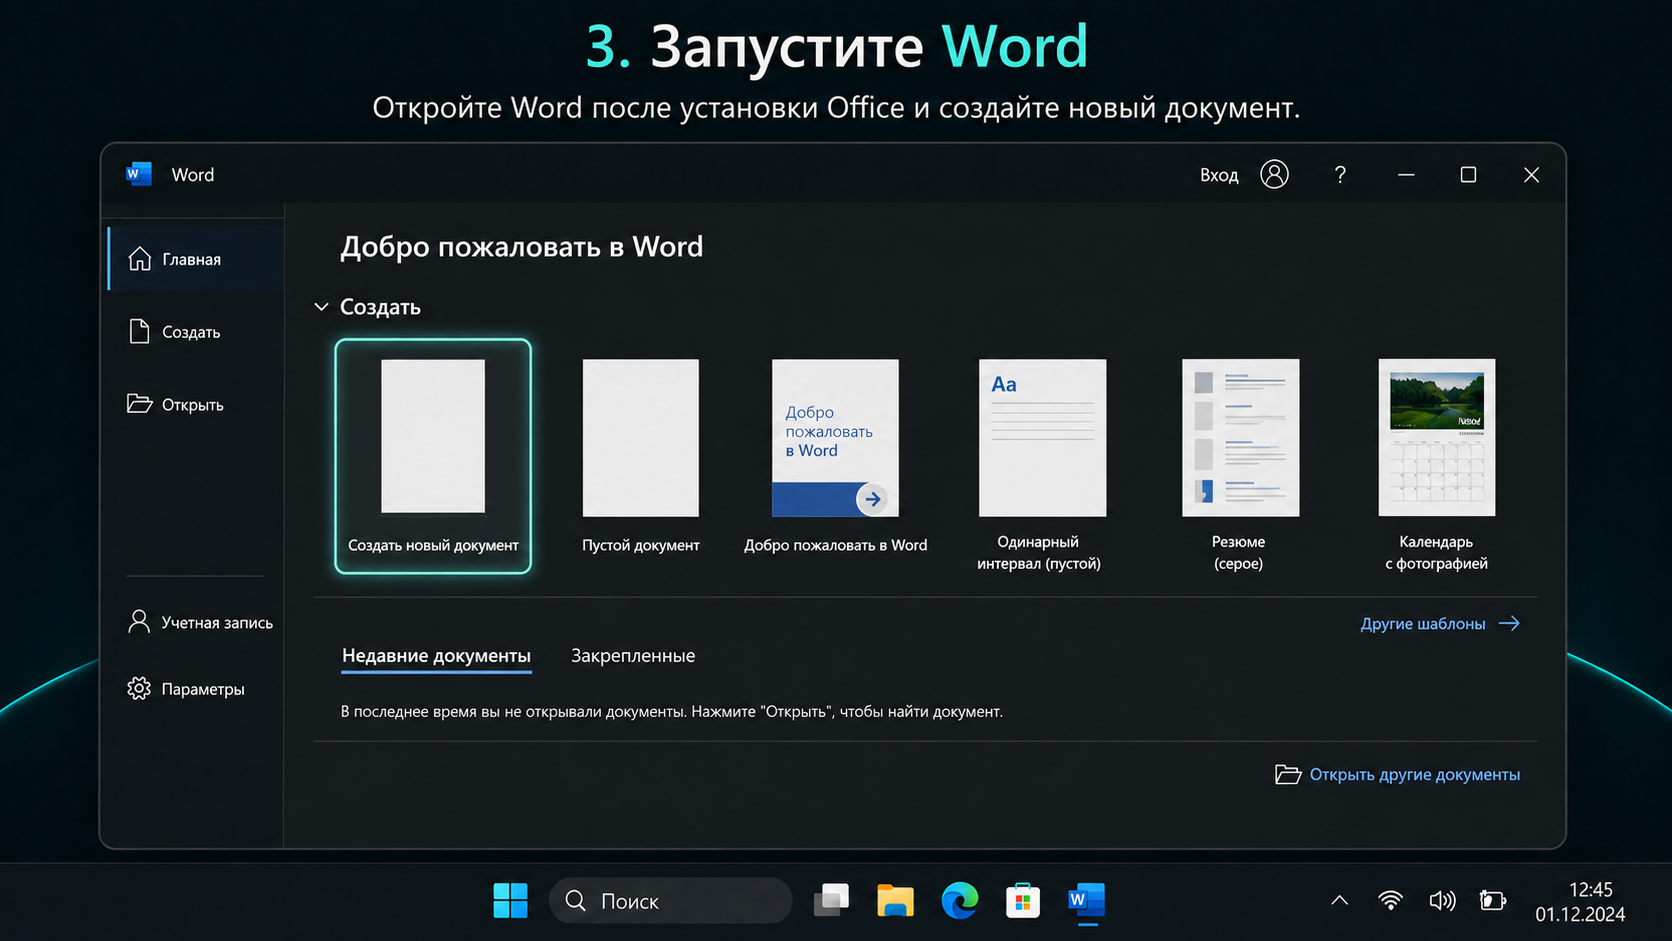The width and height of the screenshot is (1672, 941).
Task: Switch to Недавние документы tab
Action: coord(436,656)
